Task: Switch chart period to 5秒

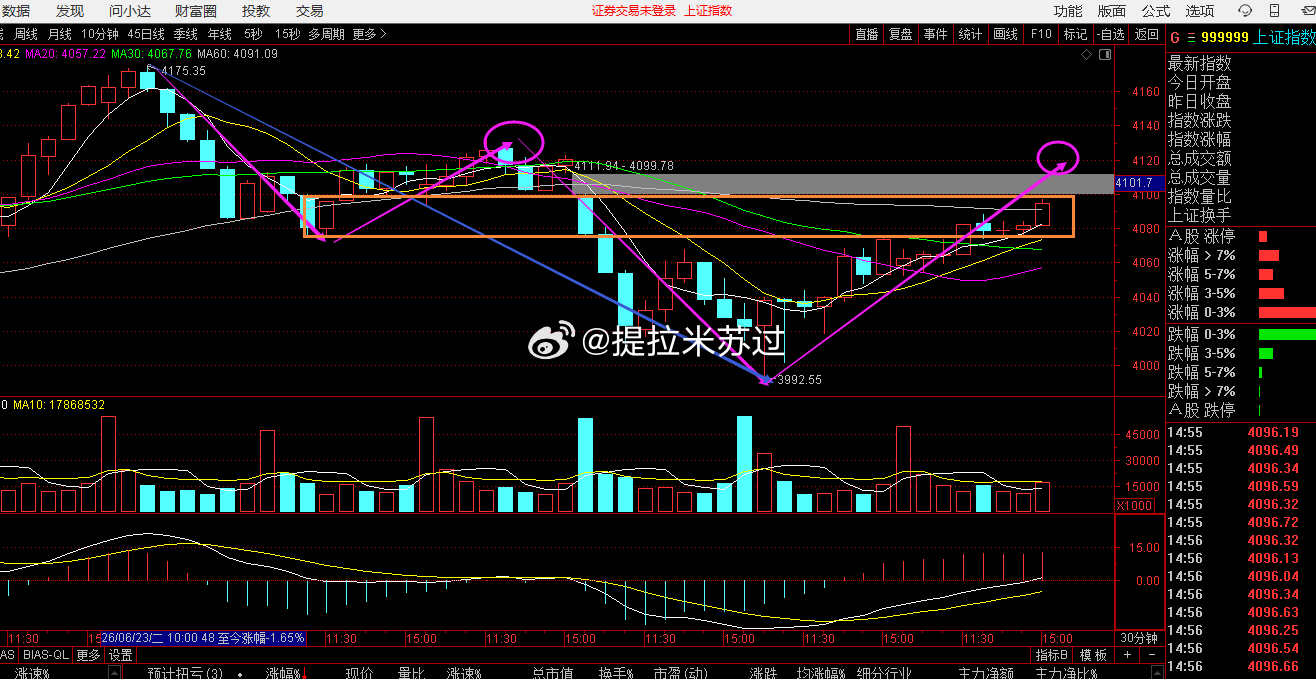Action: tap(254, 34)
